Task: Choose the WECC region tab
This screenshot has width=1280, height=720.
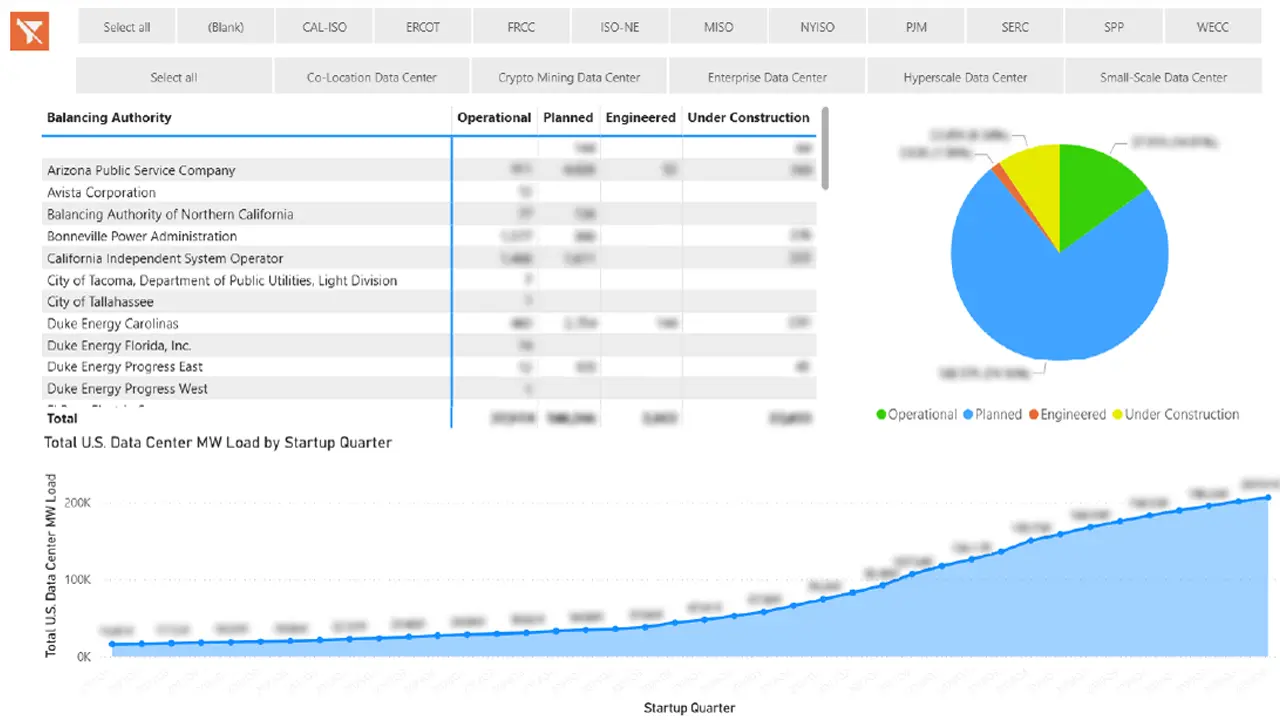Action: tap(1212, 27)
